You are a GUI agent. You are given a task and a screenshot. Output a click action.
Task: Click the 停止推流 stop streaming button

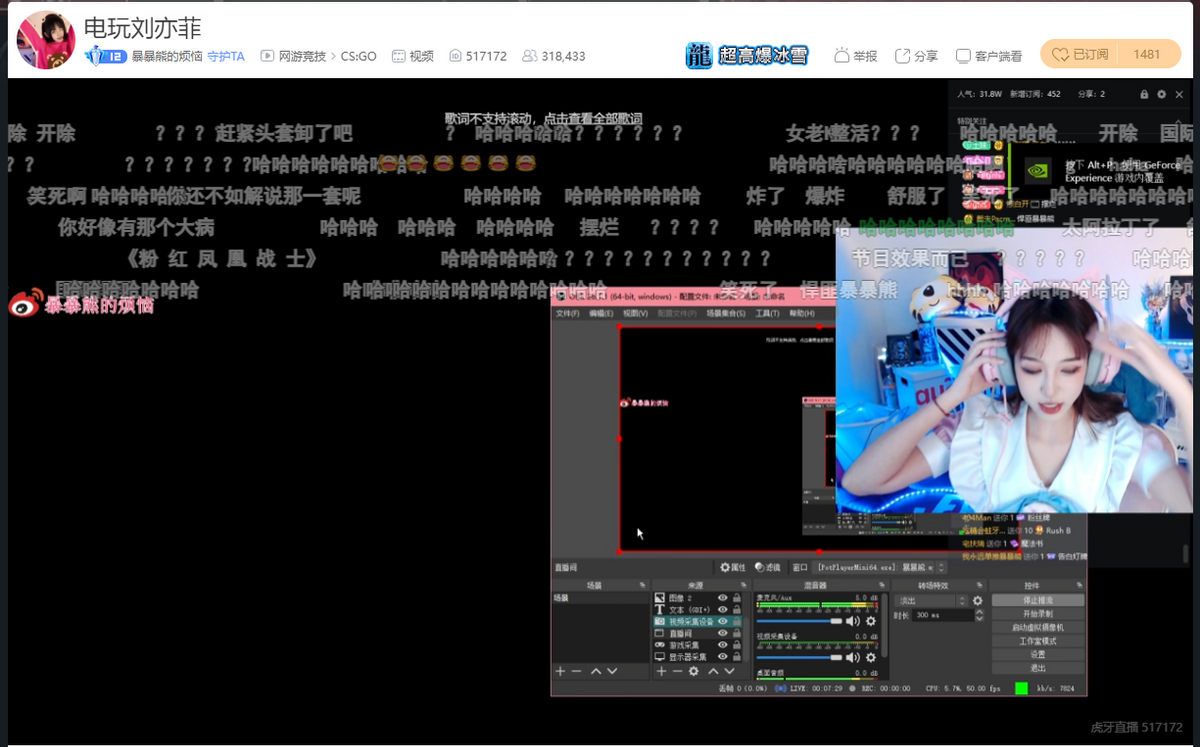click(1037, 601)
